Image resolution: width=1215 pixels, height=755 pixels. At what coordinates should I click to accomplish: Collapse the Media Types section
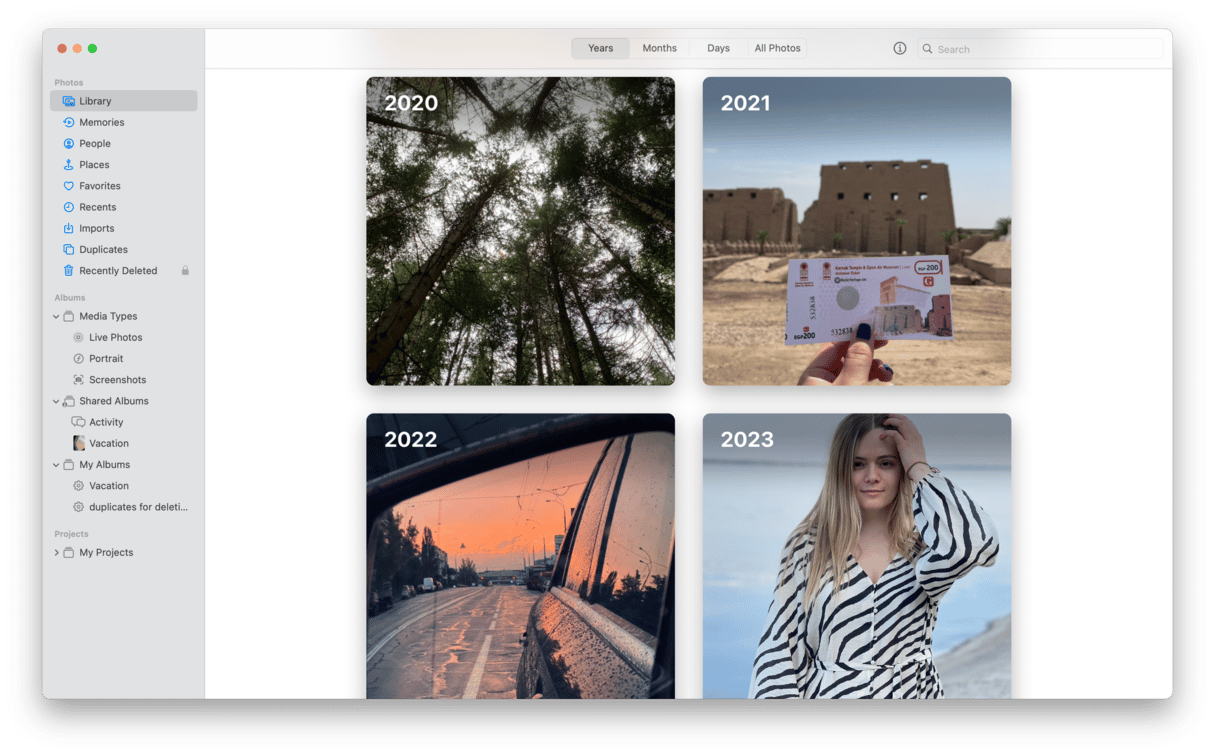pos(56,317)
